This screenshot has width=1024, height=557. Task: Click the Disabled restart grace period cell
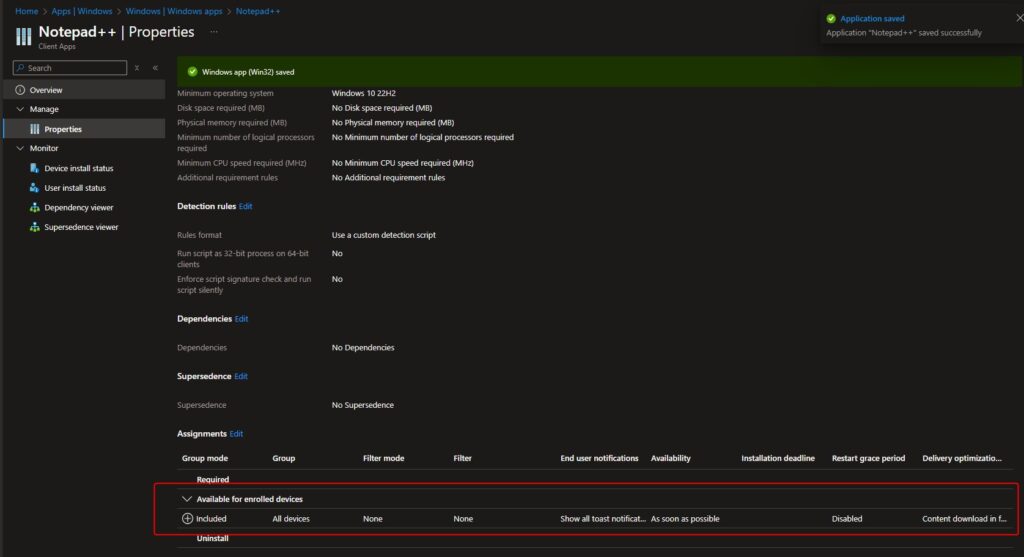(x=847, y=518)
